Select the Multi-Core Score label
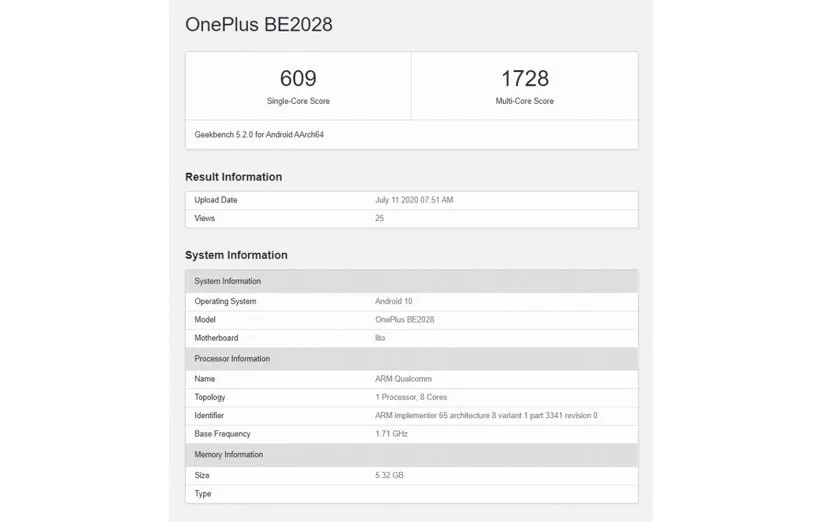 point(524,101)
